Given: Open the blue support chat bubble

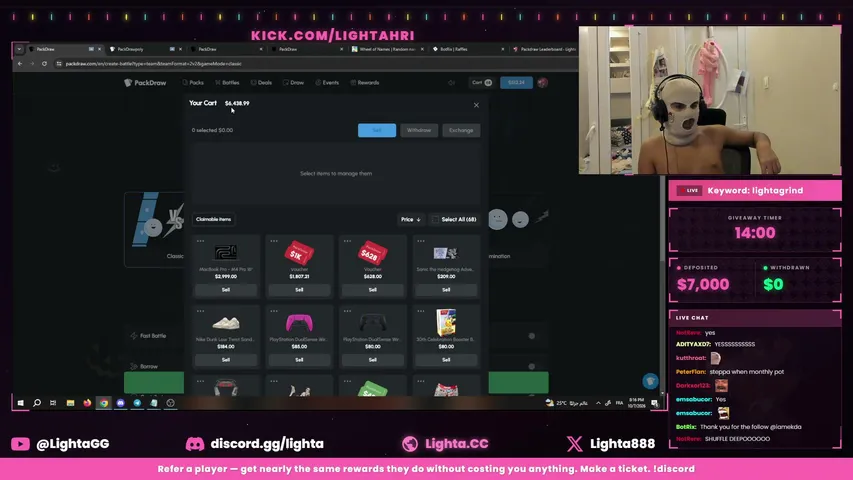Looking at the screenshot, I should 650,381.
